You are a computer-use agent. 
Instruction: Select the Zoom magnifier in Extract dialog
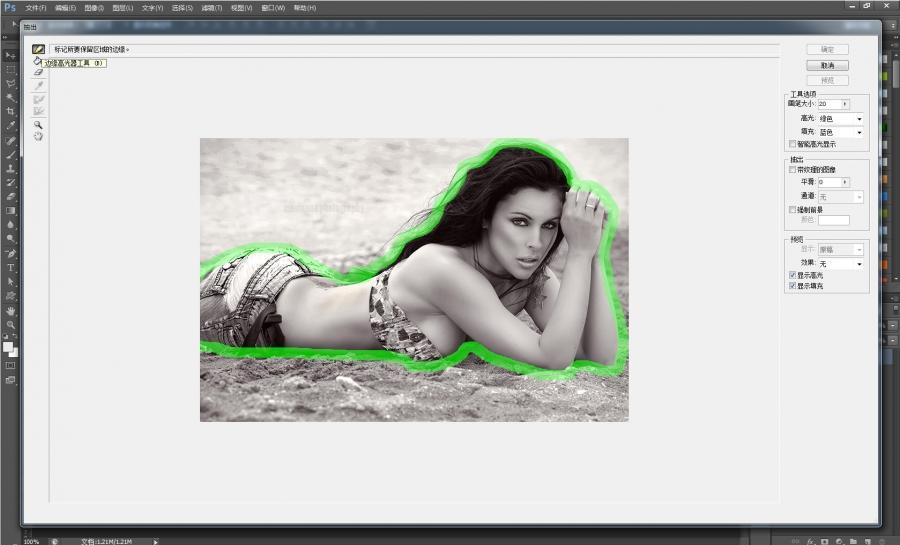click(x=38, y=124)
